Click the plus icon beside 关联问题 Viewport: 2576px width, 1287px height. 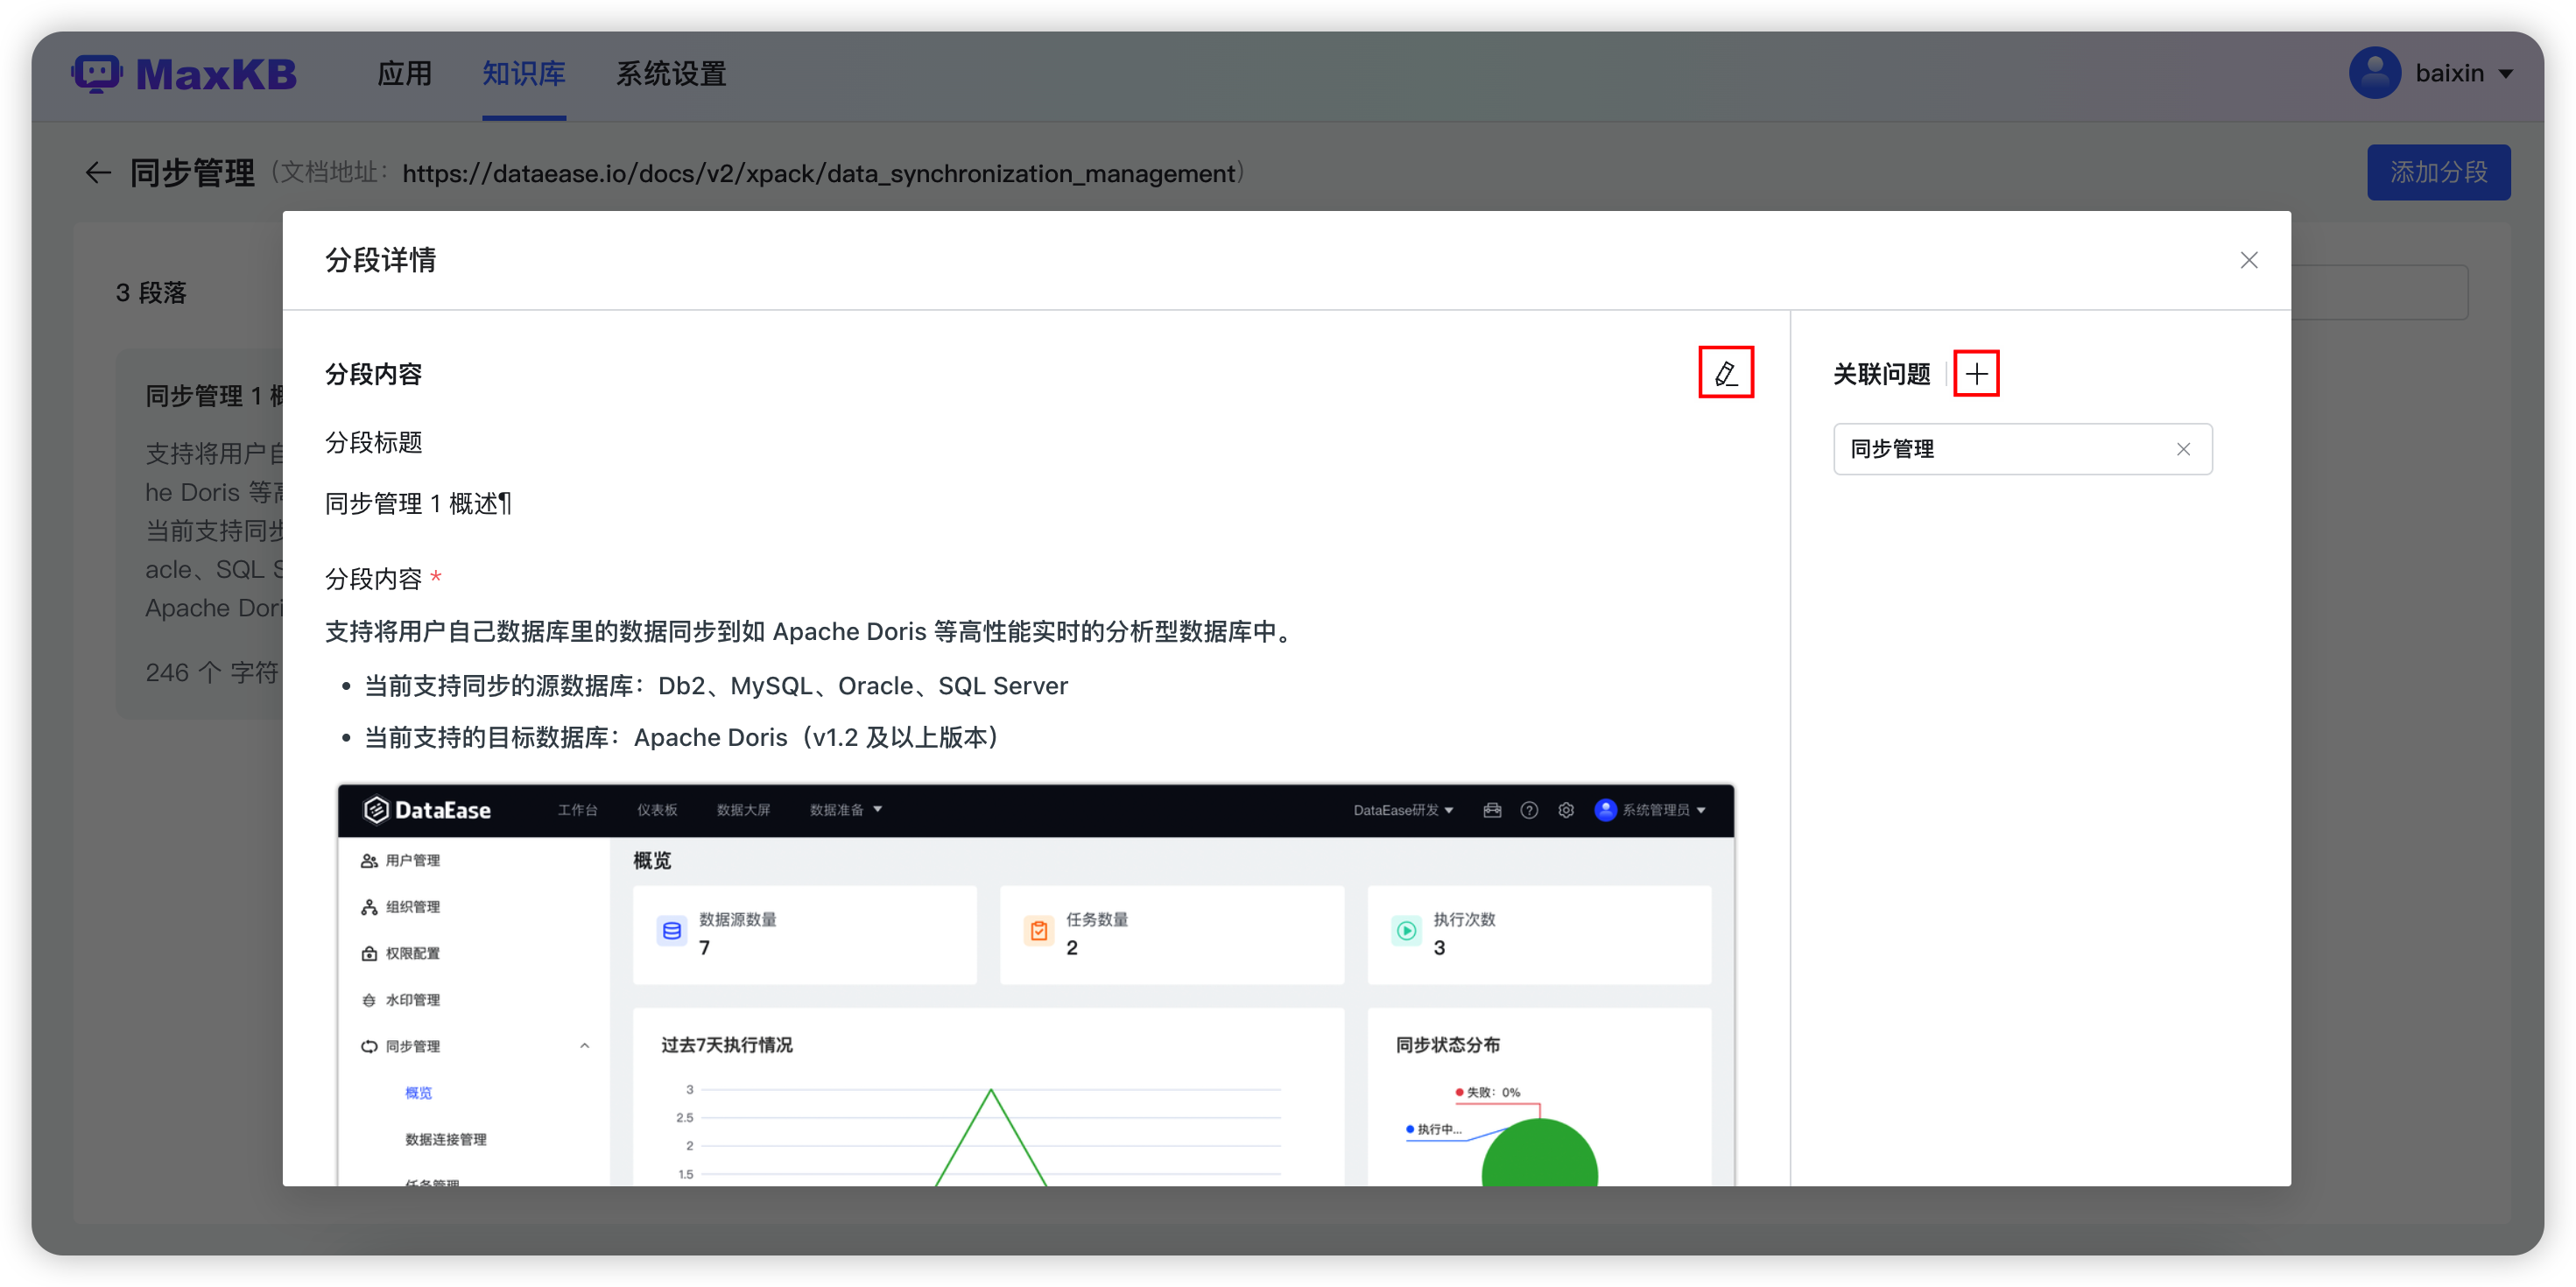pyautogui.click(x=1977, y=372)
